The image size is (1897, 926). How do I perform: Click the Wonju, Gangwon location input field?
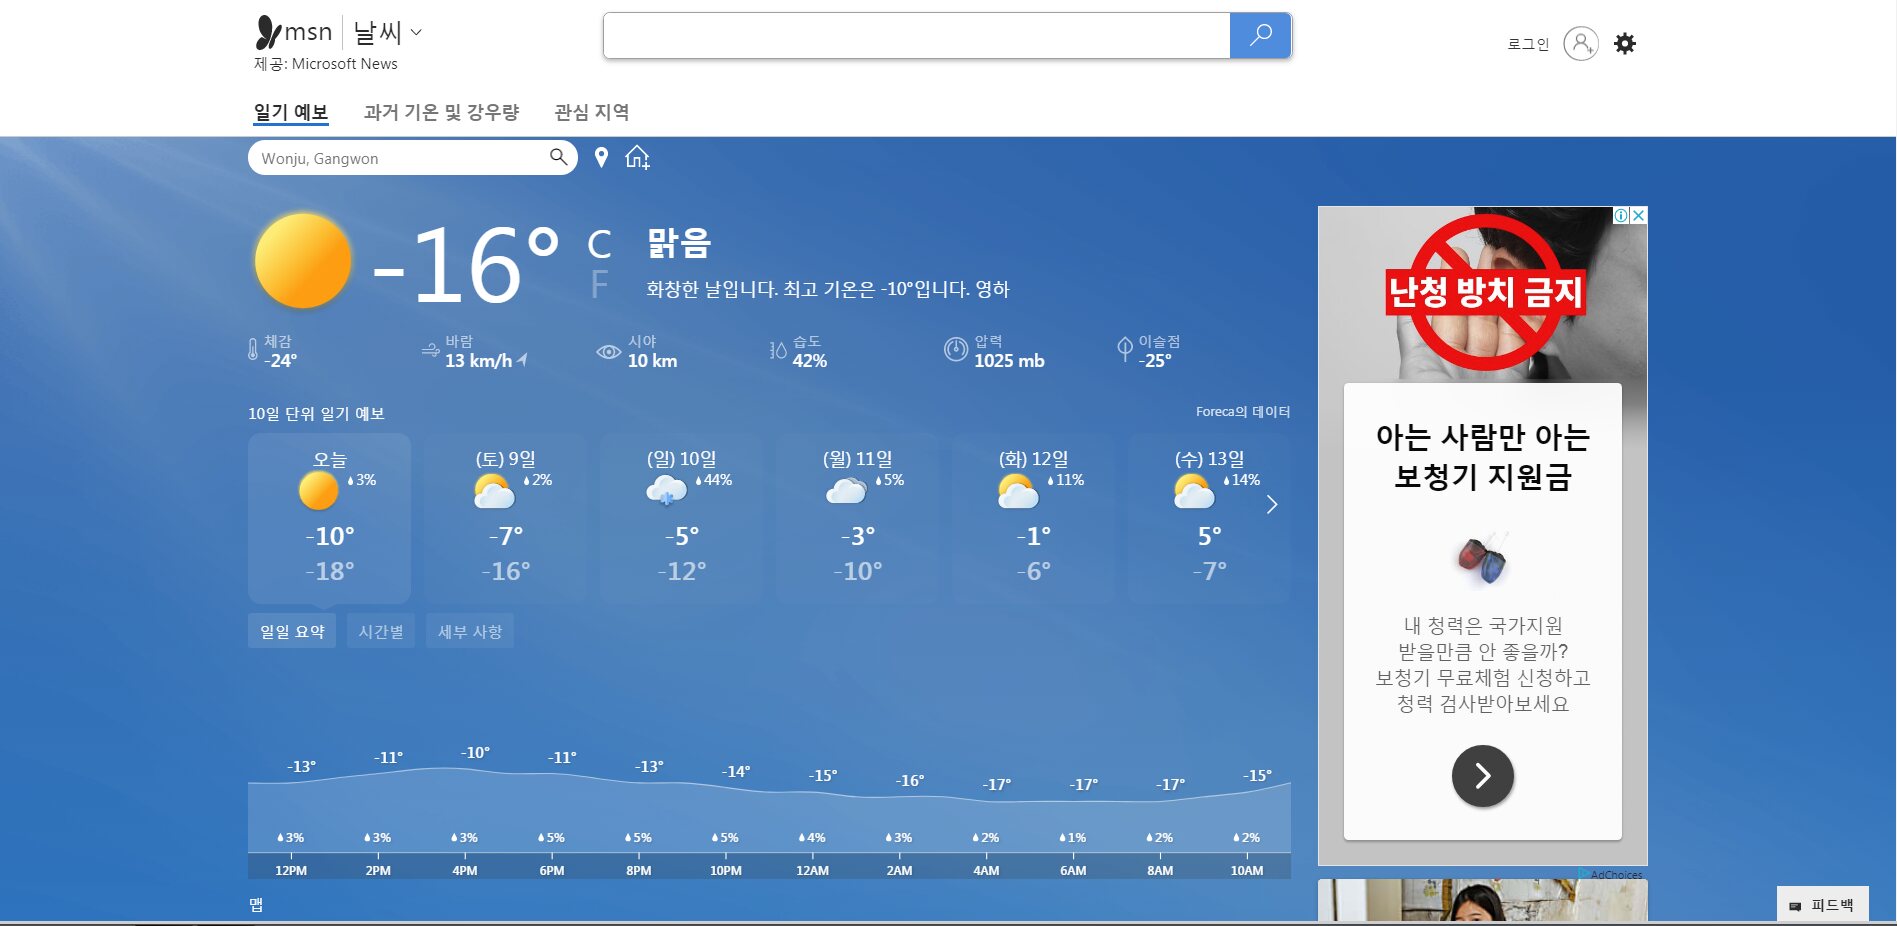tap(400, 158)
